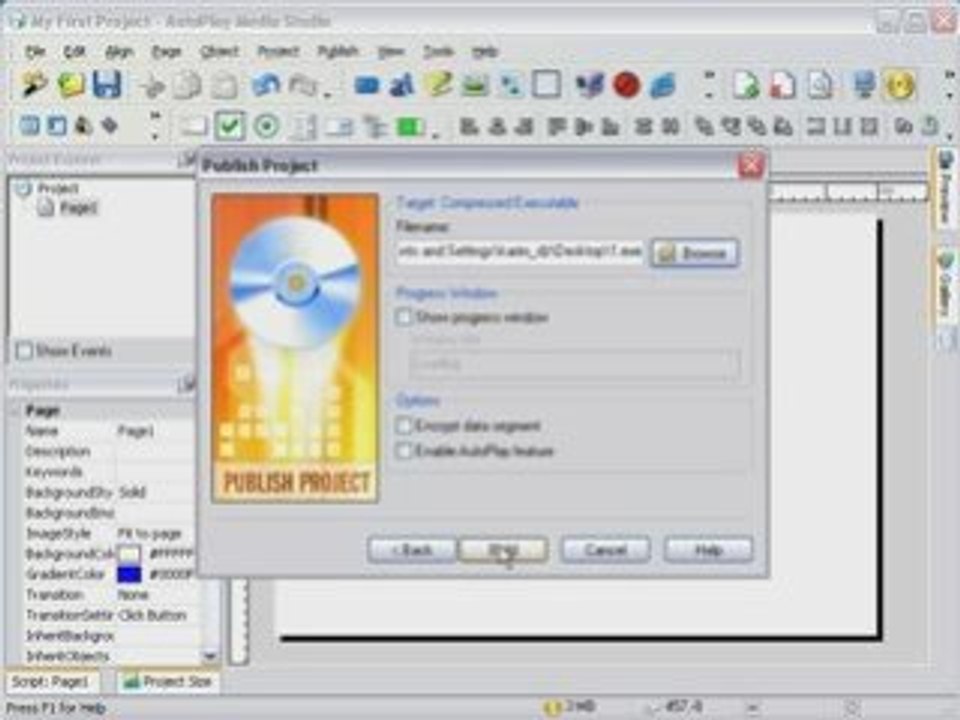
Task: Click the Filename path input field
Action: point(520,252)
